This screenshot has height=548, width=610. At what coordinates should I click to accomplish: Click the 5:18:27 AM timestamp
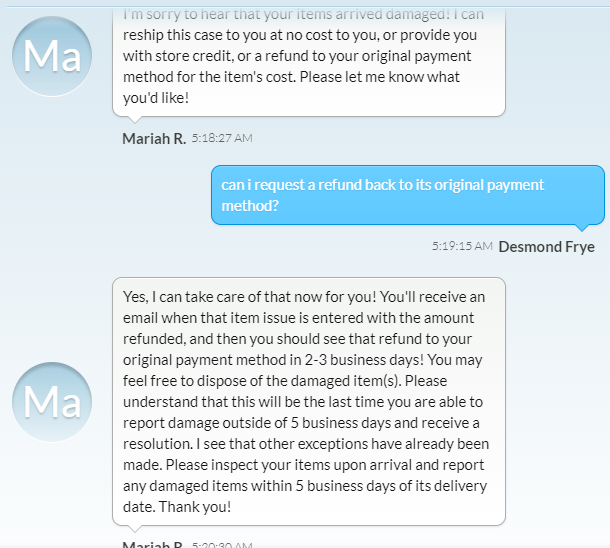222,138
